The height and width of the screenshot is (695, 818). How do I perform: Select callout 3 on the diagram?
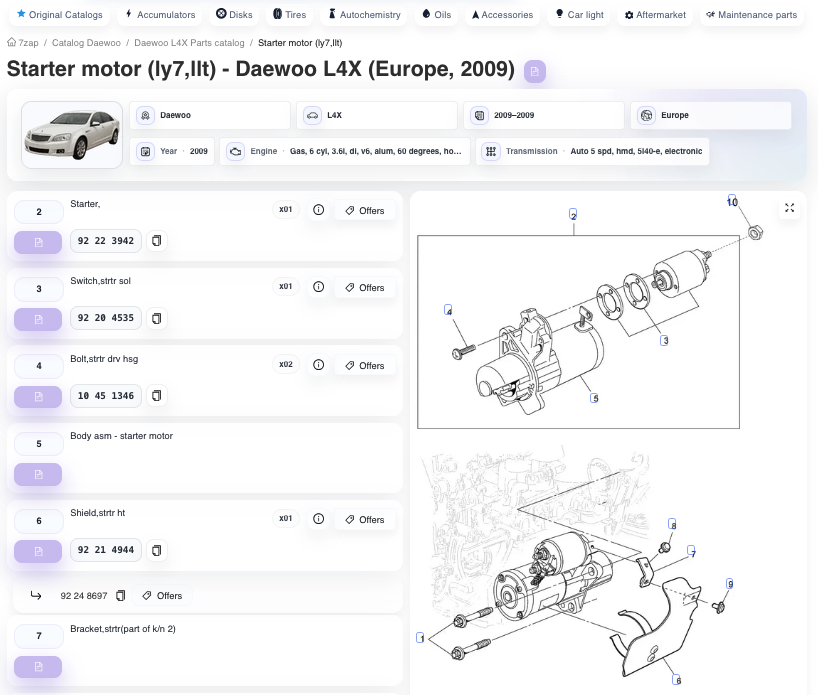[665, 340]
